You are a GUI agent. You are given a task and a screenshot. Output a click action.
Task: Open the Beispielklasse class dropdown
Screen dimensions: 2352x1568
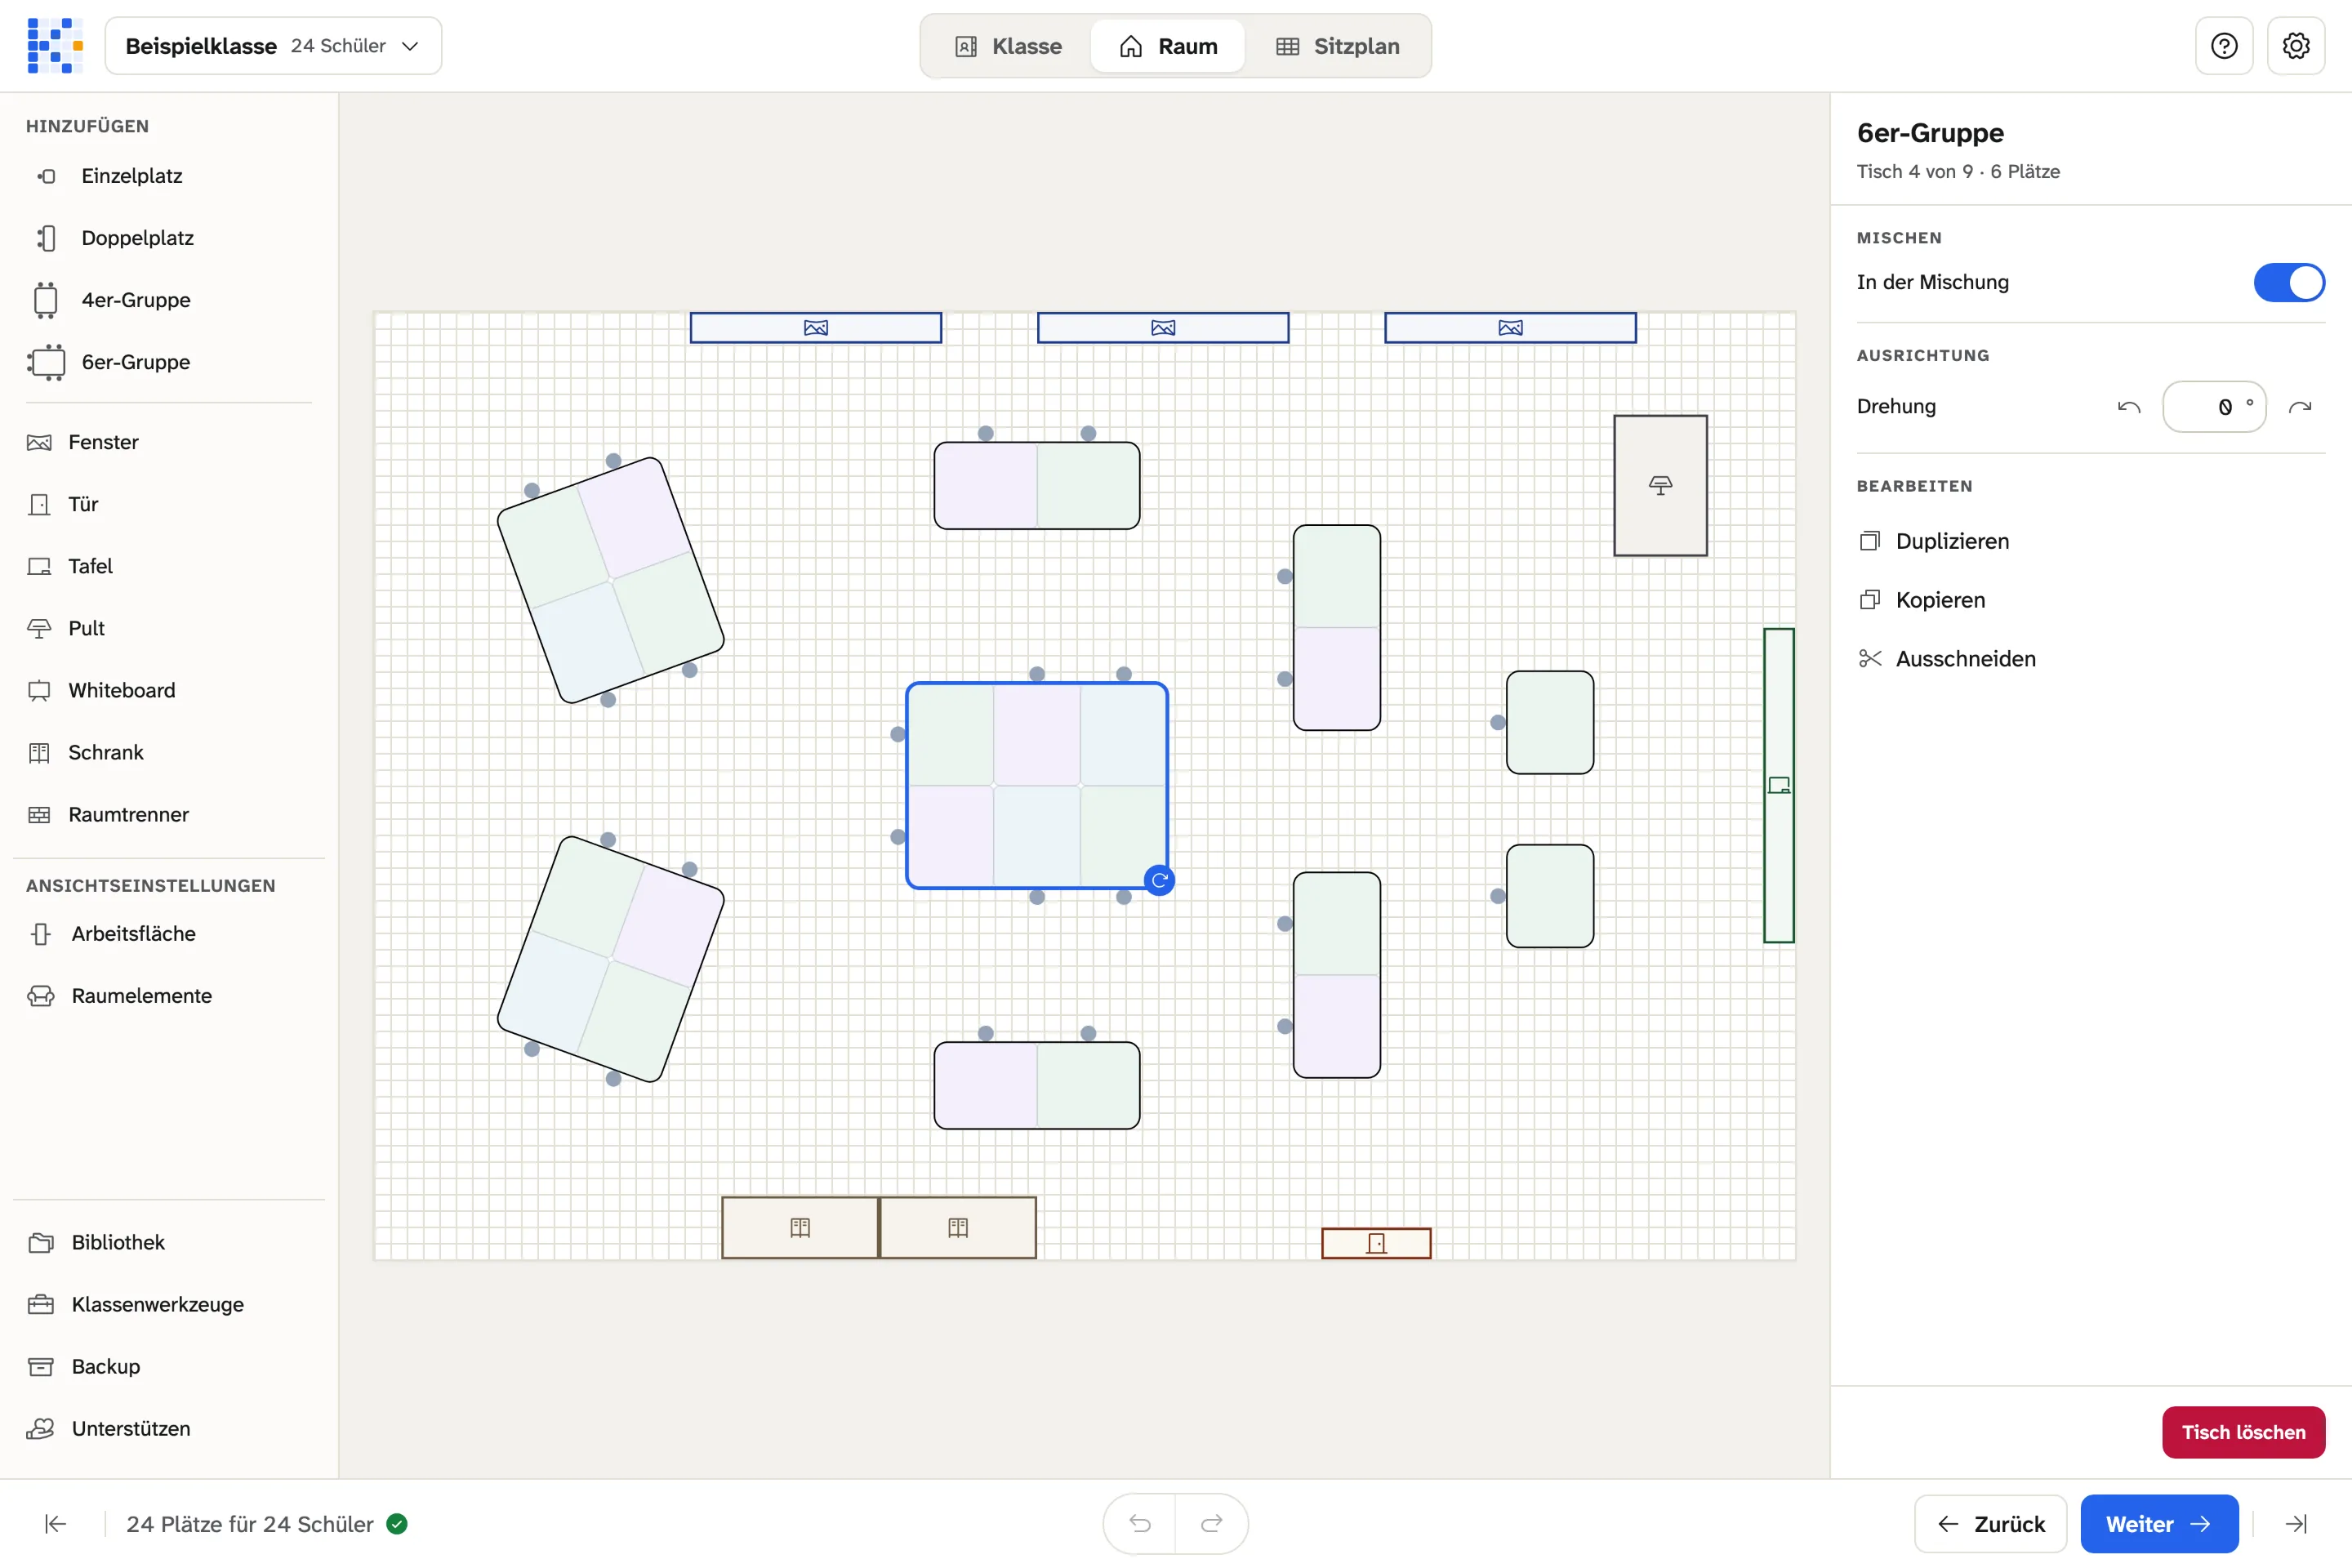point(273,46)
